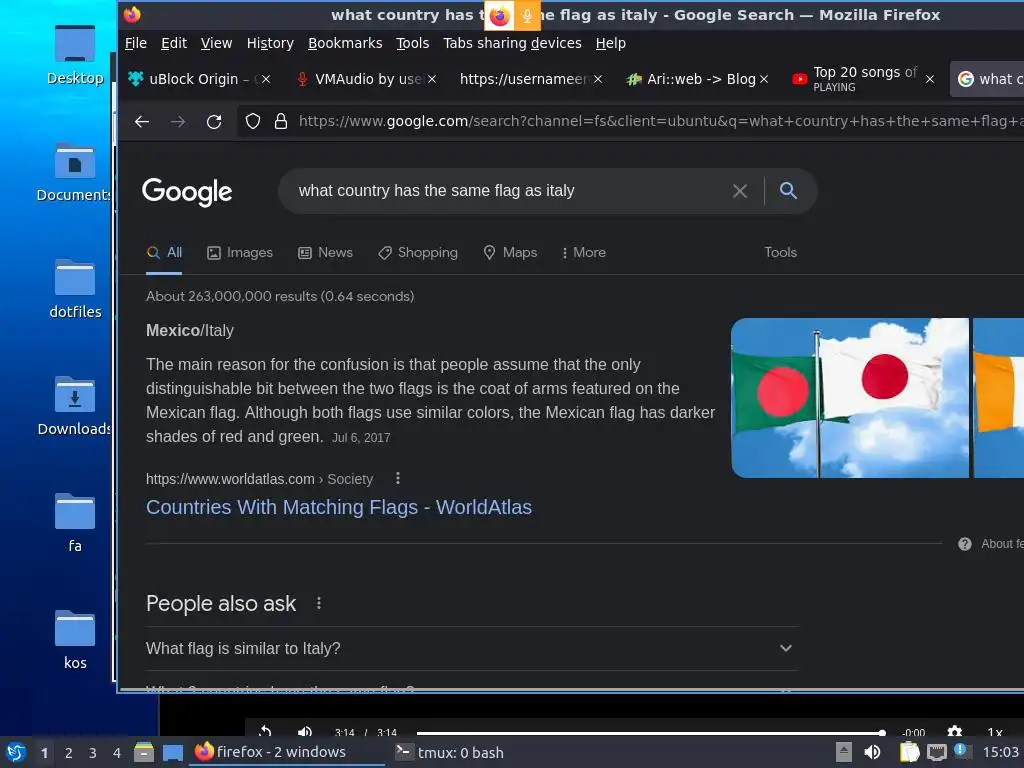
Task: Open the Tabs sharing devices menu
Action: coord(512,43)
